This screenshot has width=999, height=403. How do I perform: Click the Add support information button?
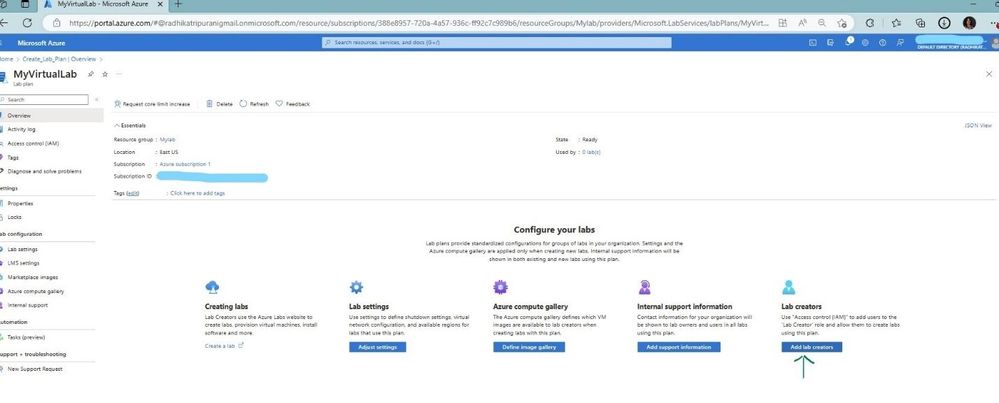pos(679,347)
